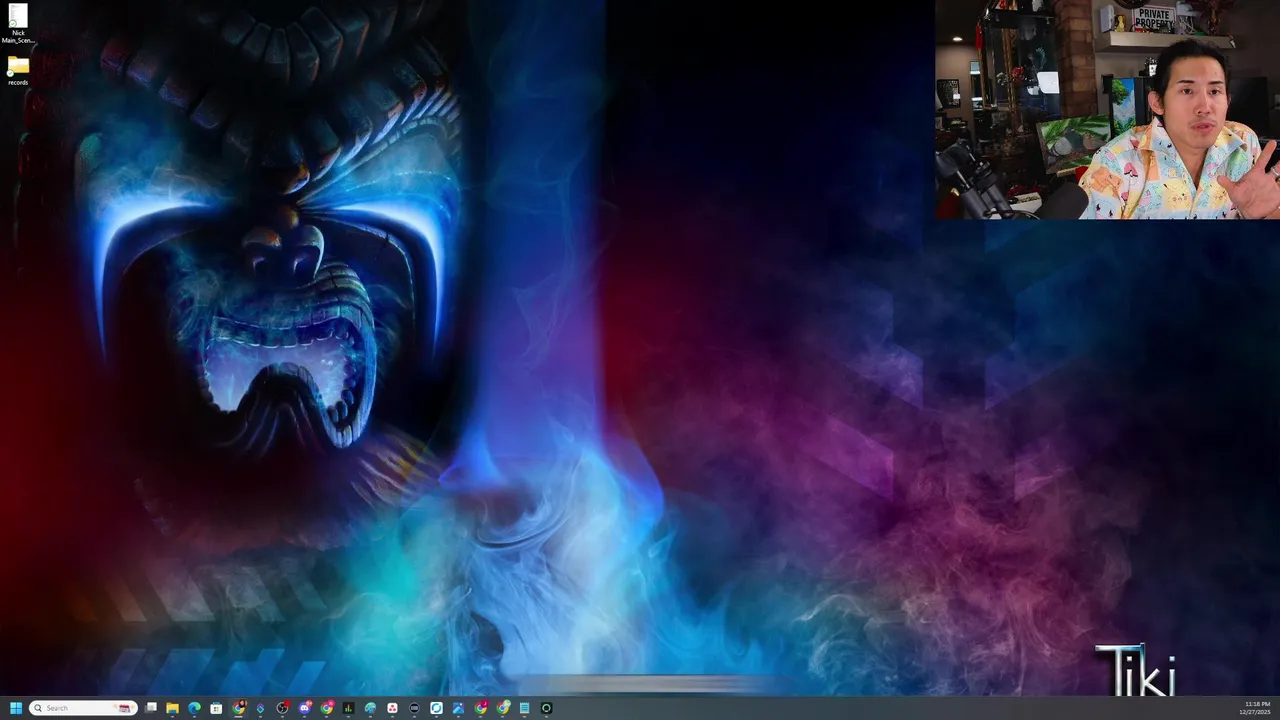Open the Notepad taskbar icon

pos(524,708)
